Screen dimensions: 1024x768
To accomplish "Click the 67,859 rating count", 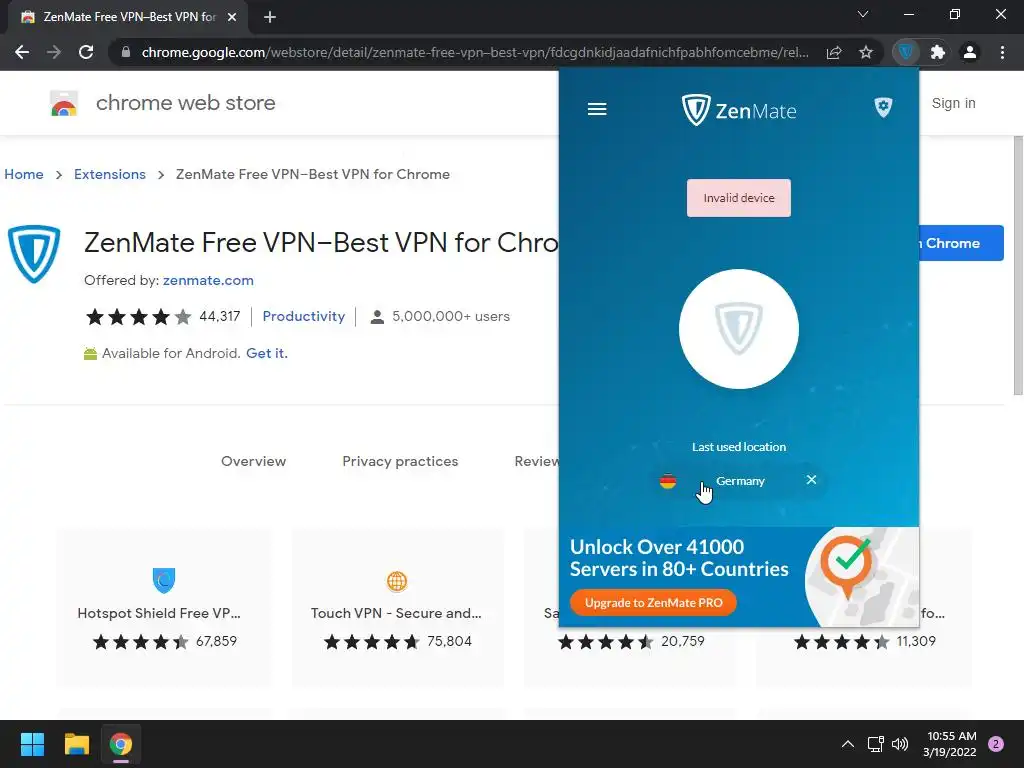I will [216, 641].
